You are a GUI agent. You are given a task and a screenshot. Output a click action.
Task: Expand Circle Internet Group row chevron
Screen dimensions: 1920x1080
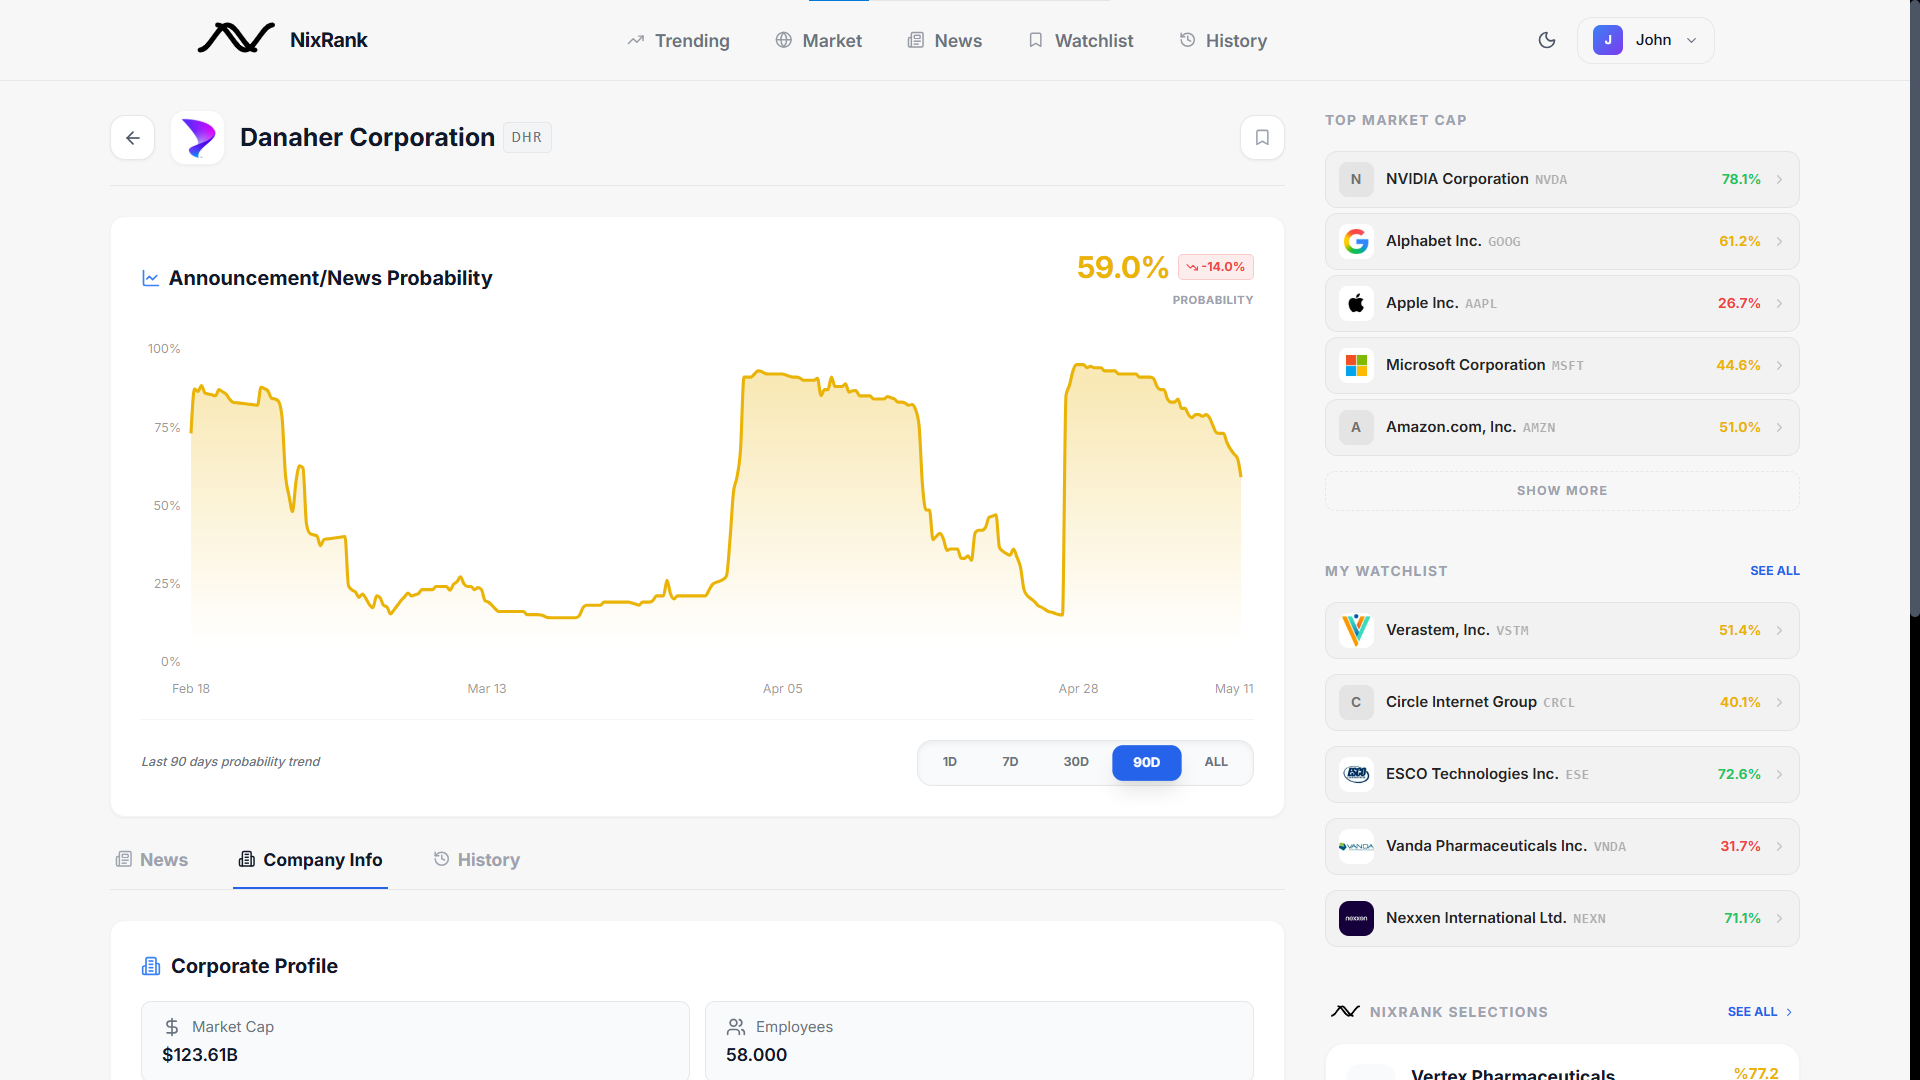(1779, 703)
